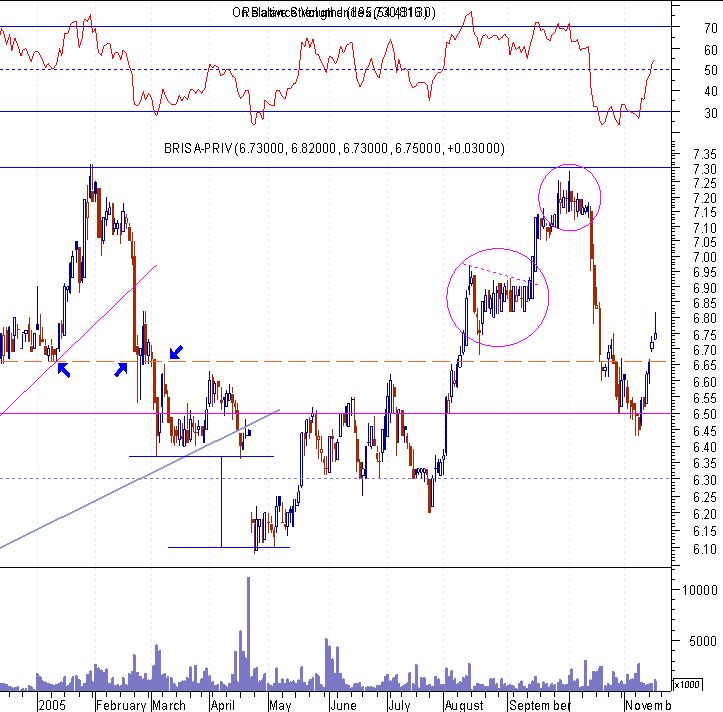
Task: Select the RSI axis label 60
Action: click(711, 50)
